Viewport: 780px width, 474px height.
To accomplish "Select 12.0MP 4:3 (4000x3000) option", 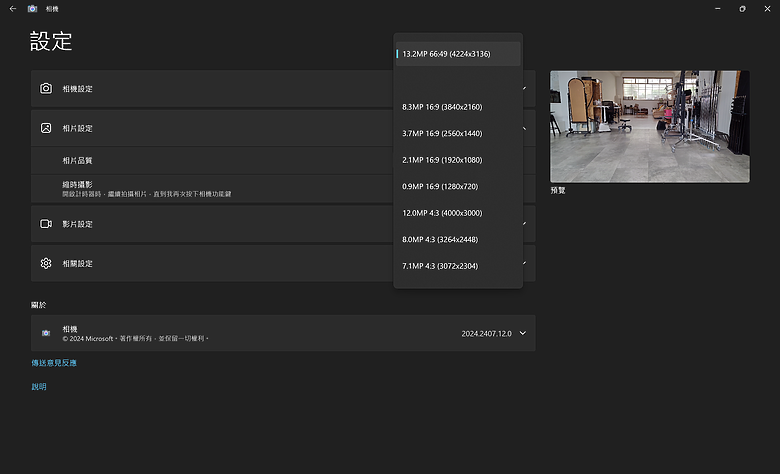I will [458, 213].
